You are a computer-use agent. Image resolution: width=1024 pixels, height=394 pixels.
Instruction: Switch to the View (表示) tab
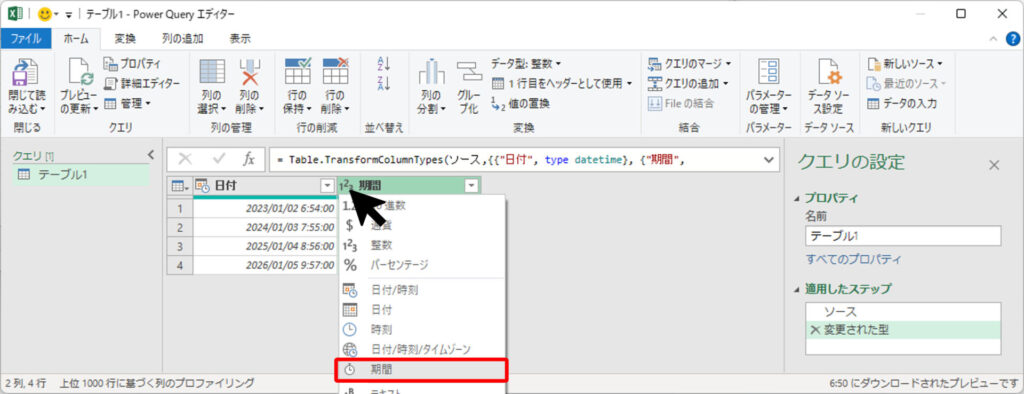(x=240, y=39)
